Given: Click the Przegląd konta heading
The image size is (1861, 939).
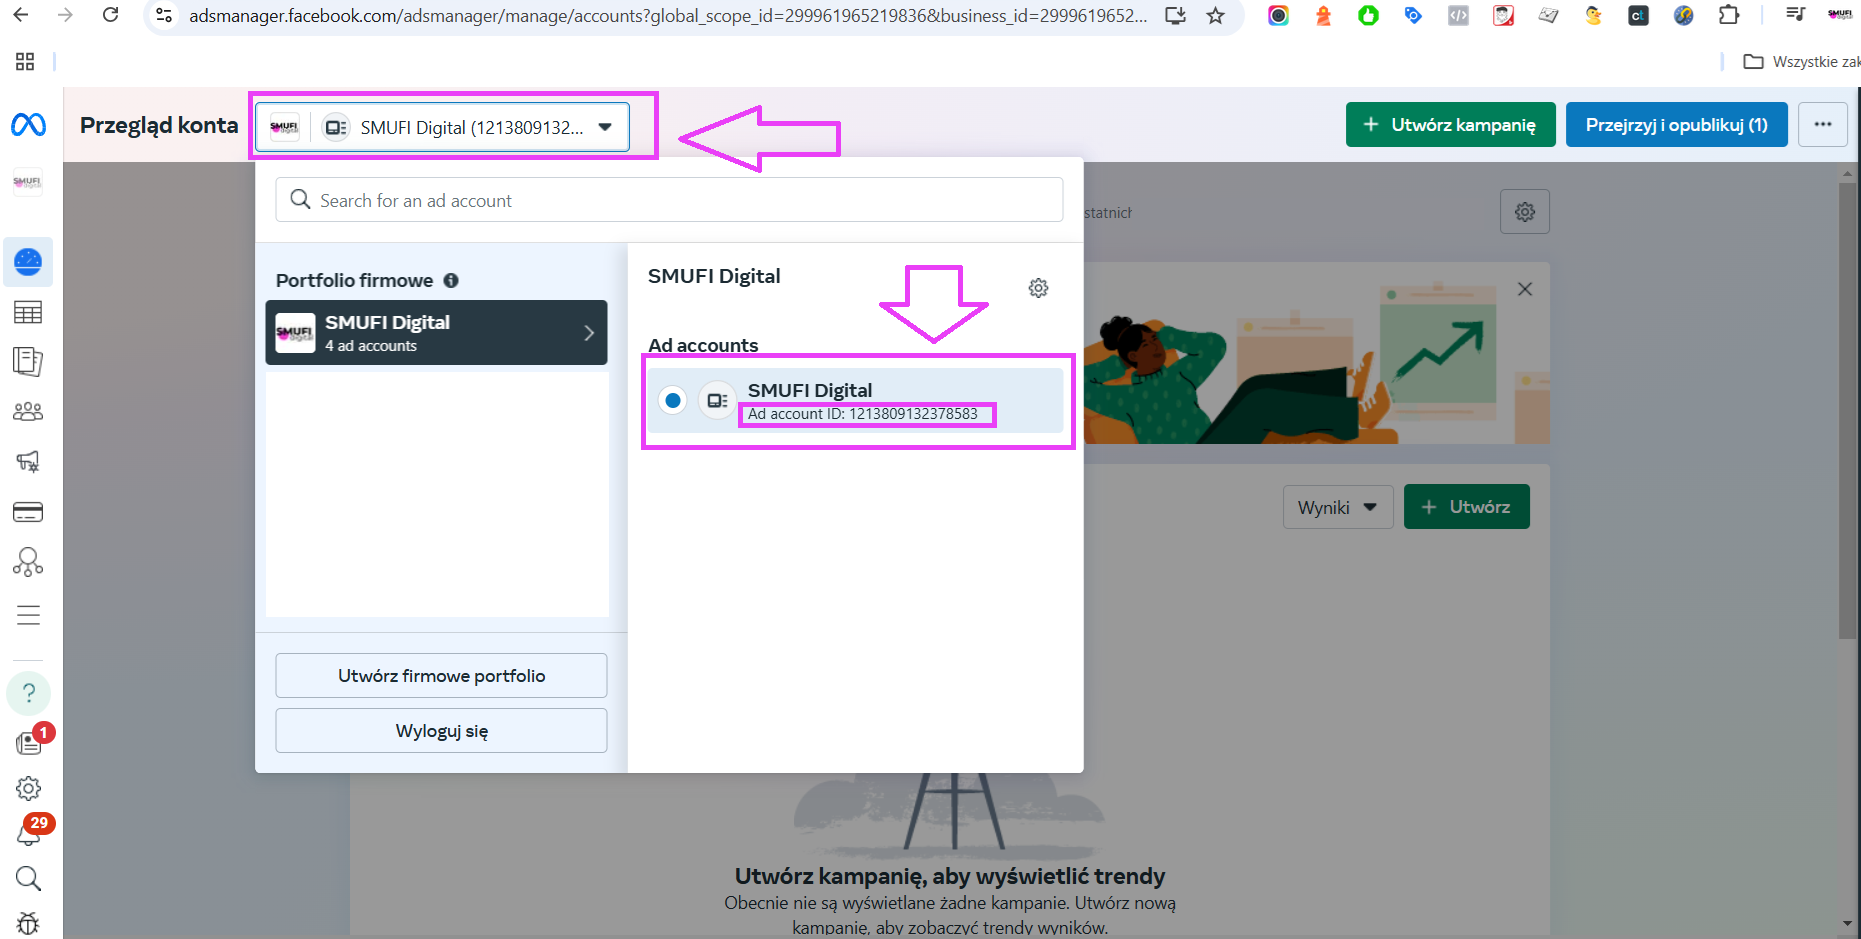Looking at the screenshot, I should [x=159, y=125].
